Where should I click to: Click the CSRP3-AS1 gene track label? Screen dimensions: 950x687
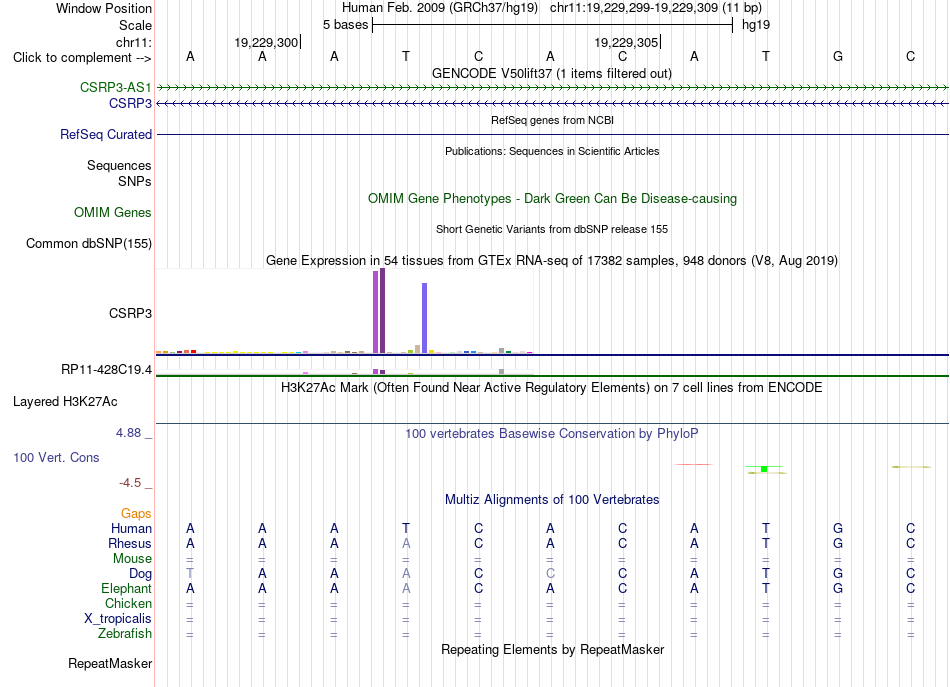pos(115,87)
